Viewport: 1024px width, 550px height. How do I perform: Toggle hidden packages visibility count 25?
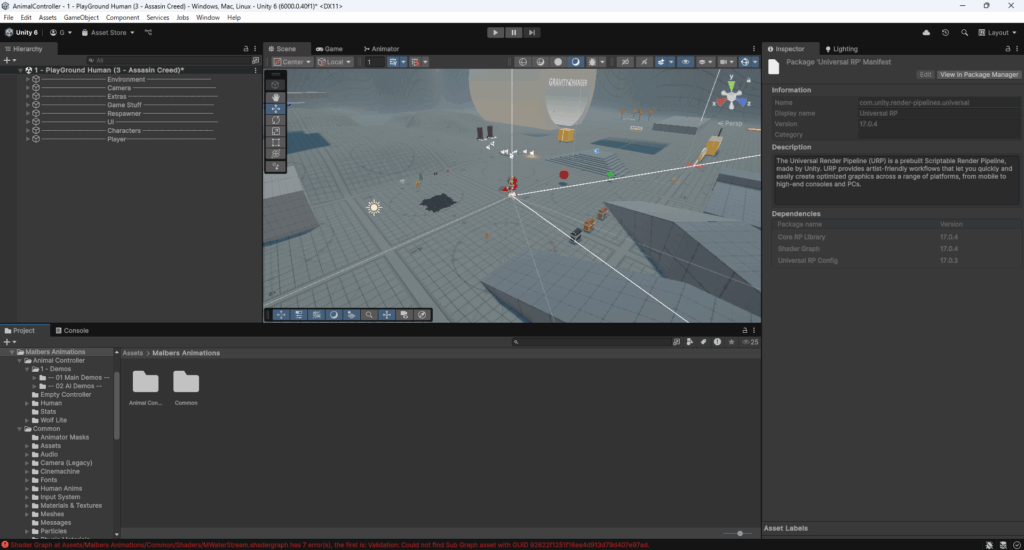[750, 342]
